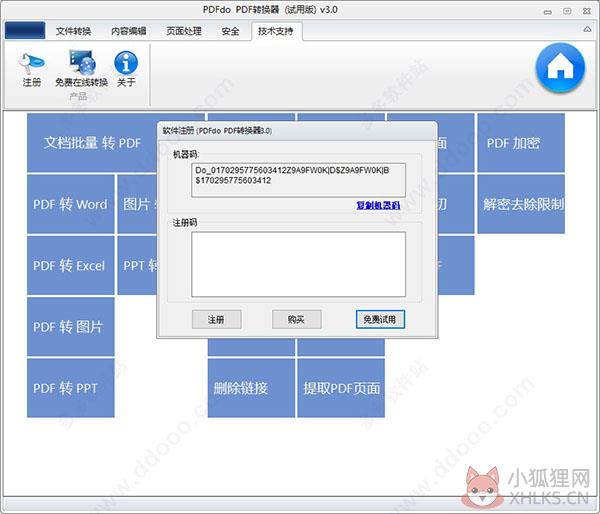Image resolution: width=600 pixels, height=514 pixels.
Task: Minimize the PDFdo window
Action: [x=548, y=12]
